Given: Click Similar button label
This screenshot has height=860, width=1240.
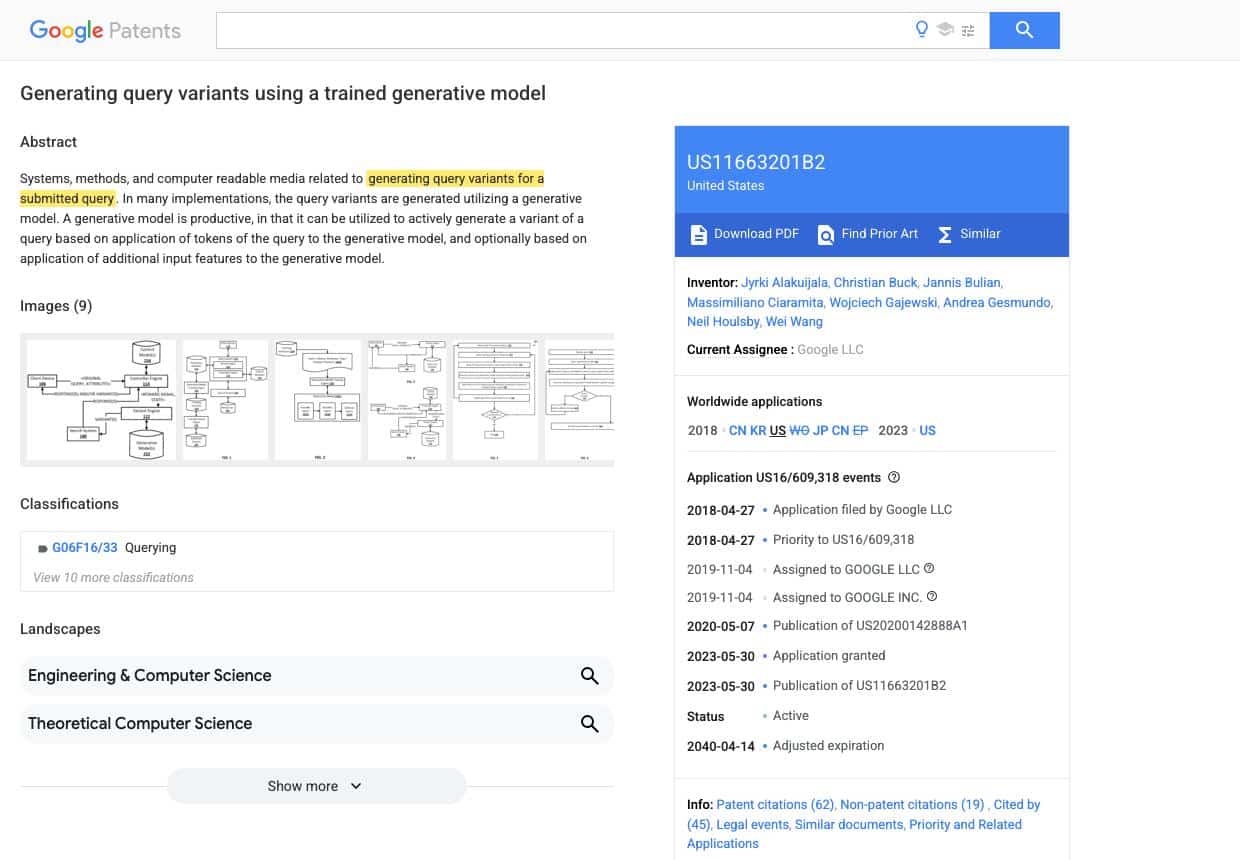Looking at the screenshot, I should click(980, 234).
